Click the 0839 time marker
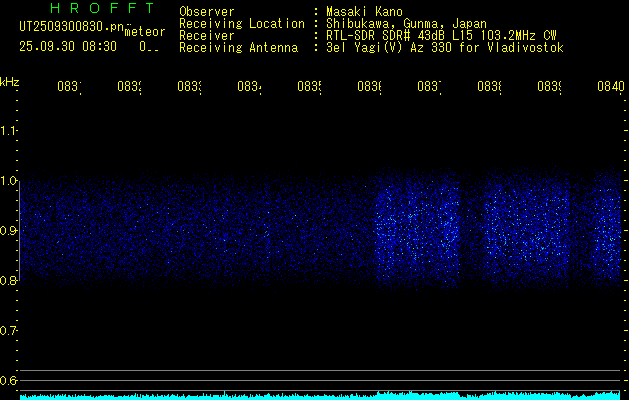Image resolution: width=629 pixels, height=400 pixels. click(x=549, y=87)
